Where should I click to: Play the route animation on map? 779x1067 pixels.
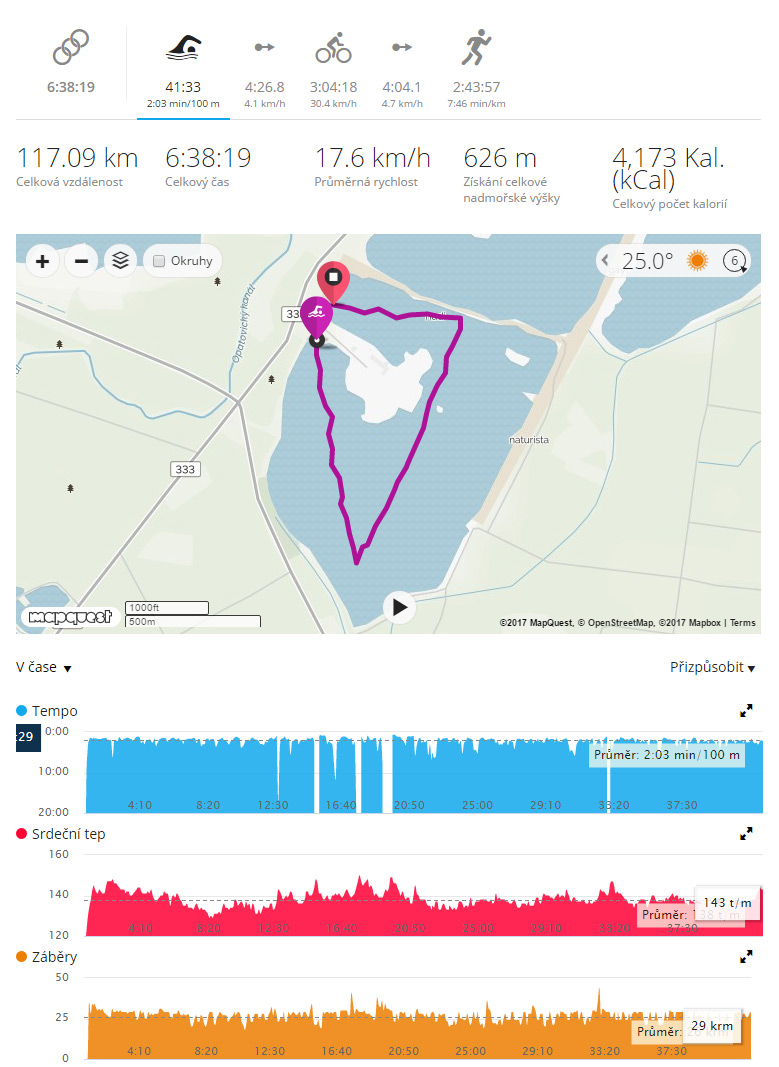pyautogui.click(x=399, y=607)
